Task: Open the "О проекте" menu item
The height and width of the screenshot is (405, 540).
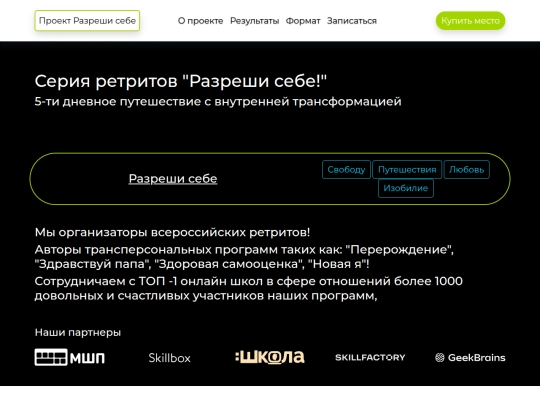Action: point(200,21)
